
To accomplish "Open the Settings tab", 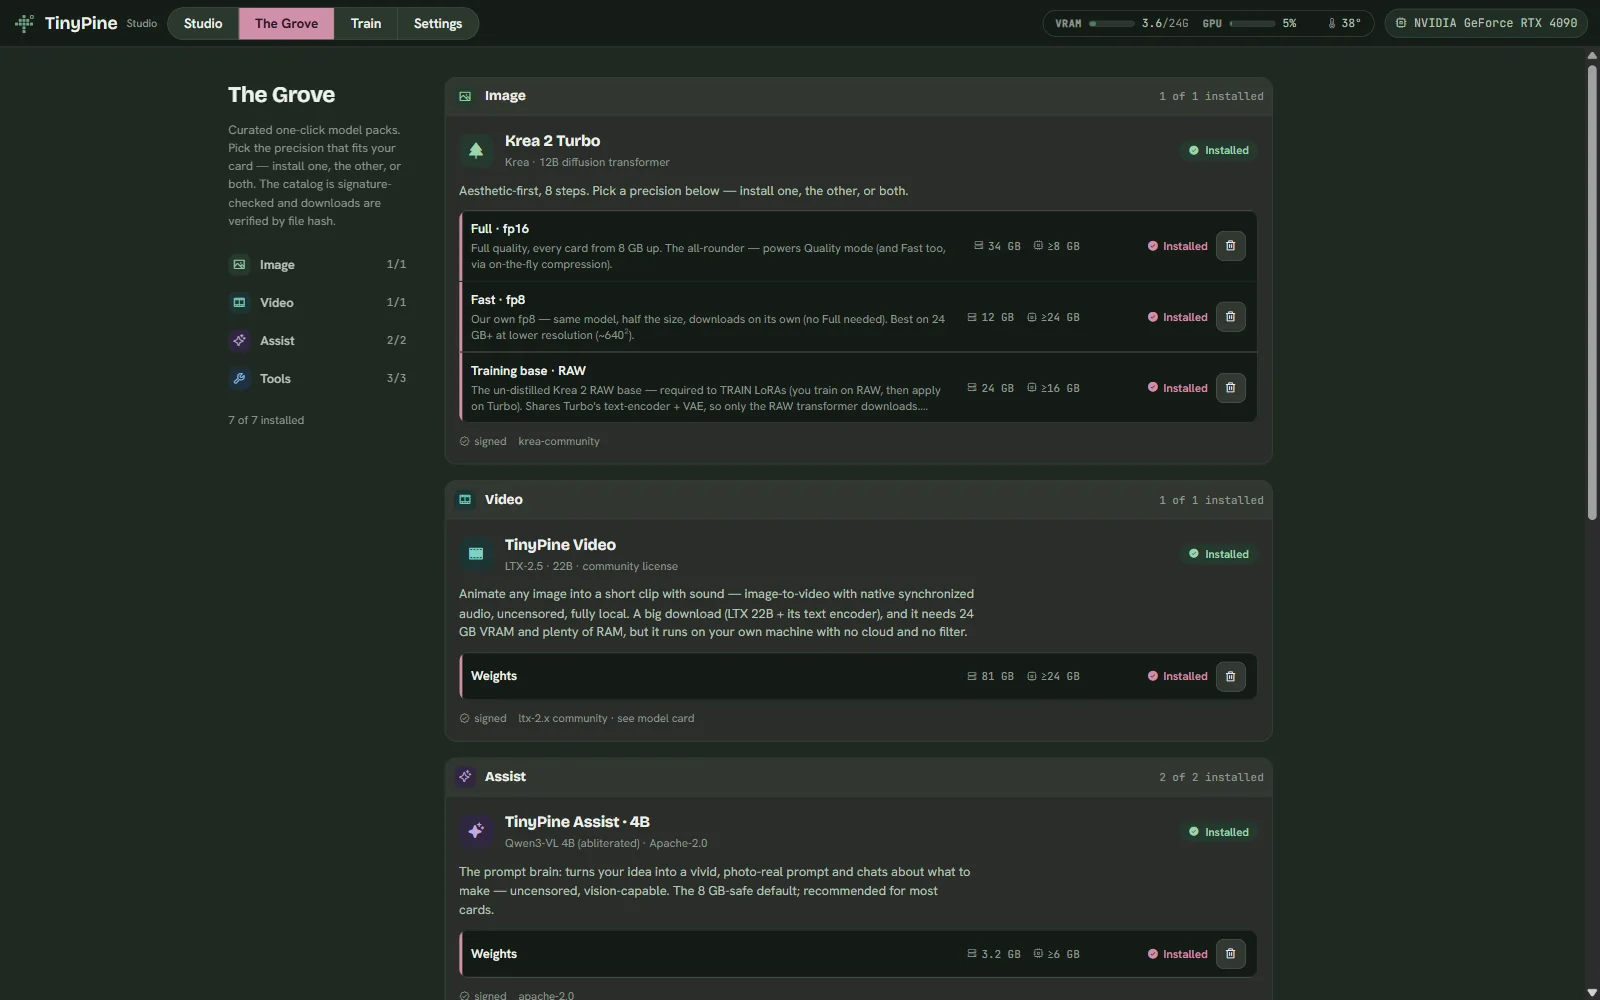I will click(438, 23).
